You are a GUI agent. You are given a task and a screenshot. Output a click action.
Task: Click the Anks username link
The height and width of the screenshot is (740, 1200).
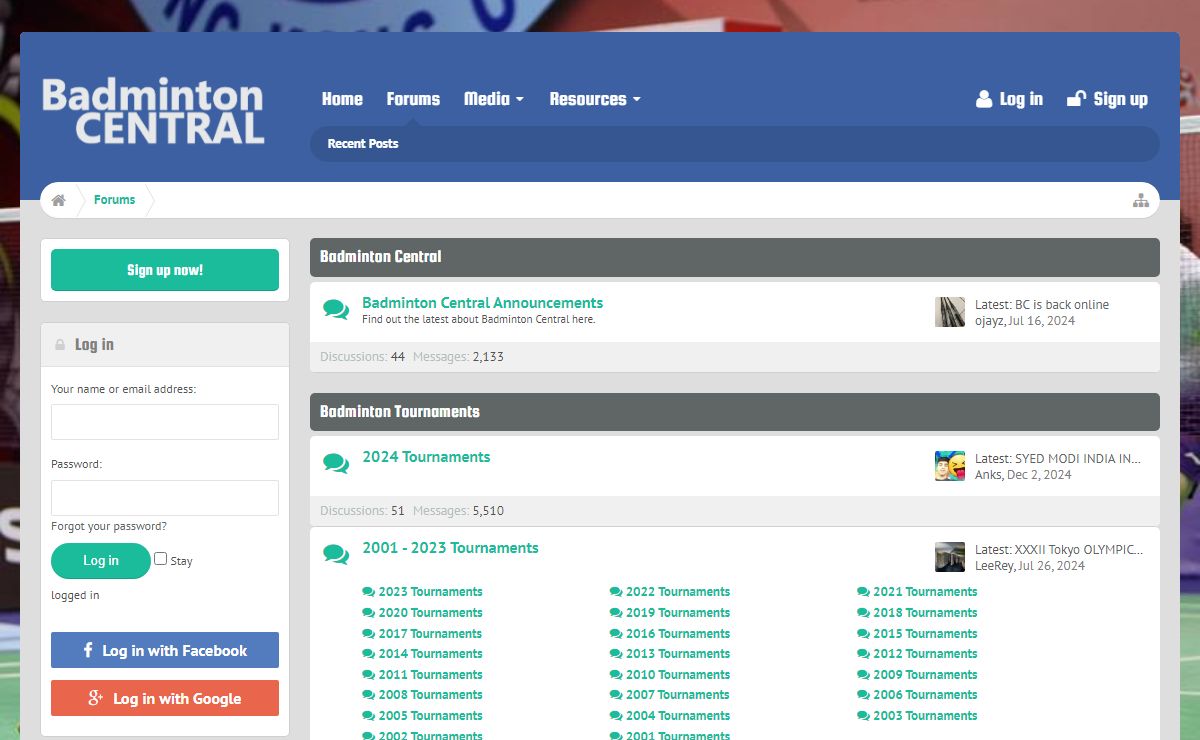tap(988, 475)
